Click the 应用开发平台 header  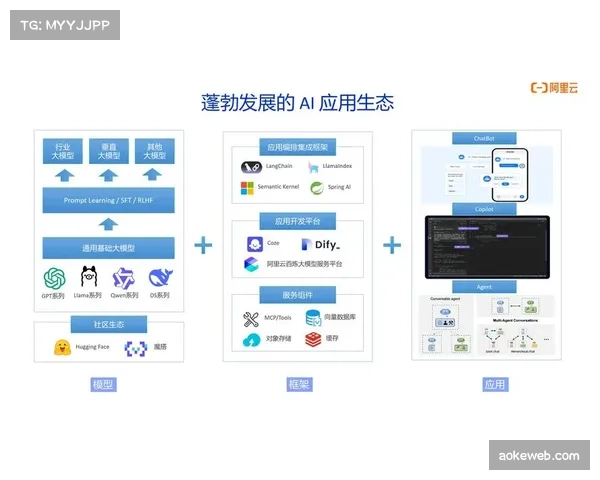tap(298, 221)
